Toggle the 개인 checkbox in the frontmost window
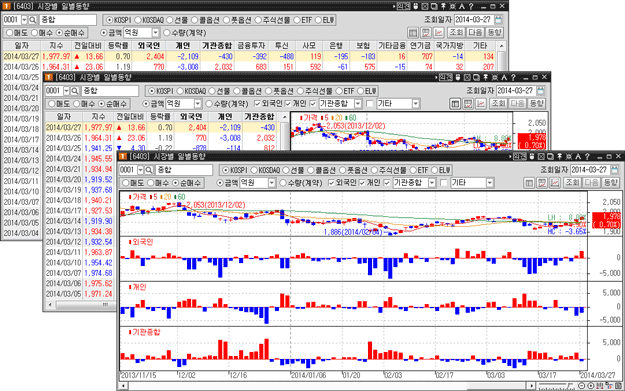 (362, 183)
